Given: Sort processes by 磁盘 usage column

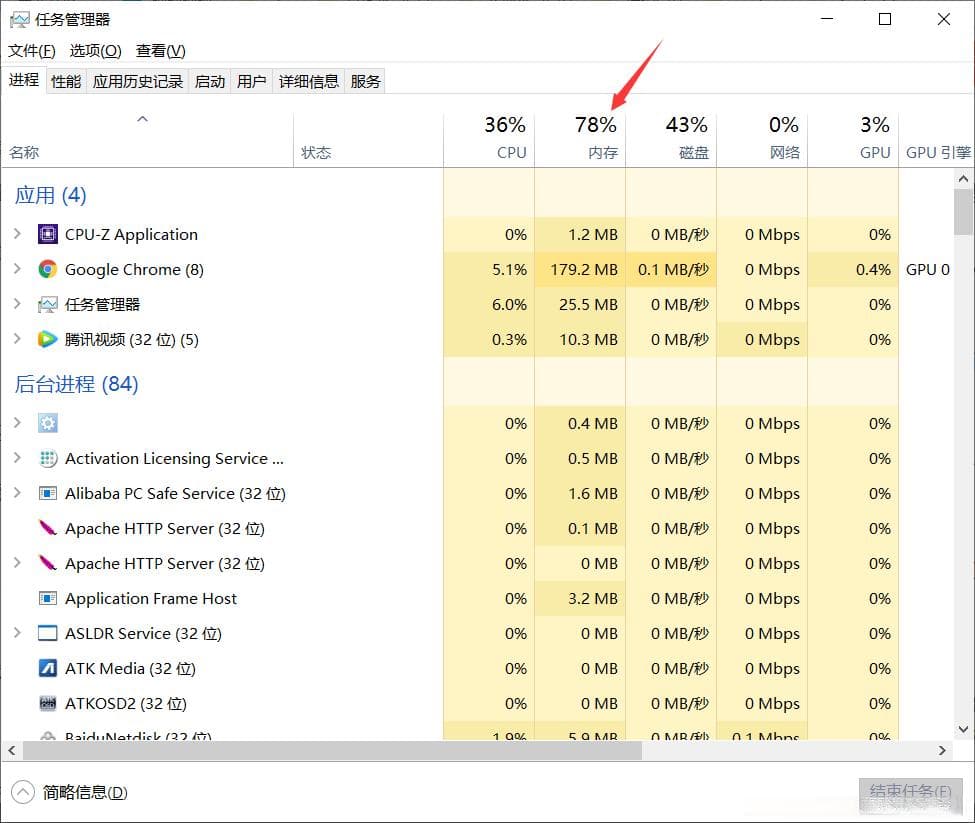Looking at the screenshot, I should click(x=671, y=140).
